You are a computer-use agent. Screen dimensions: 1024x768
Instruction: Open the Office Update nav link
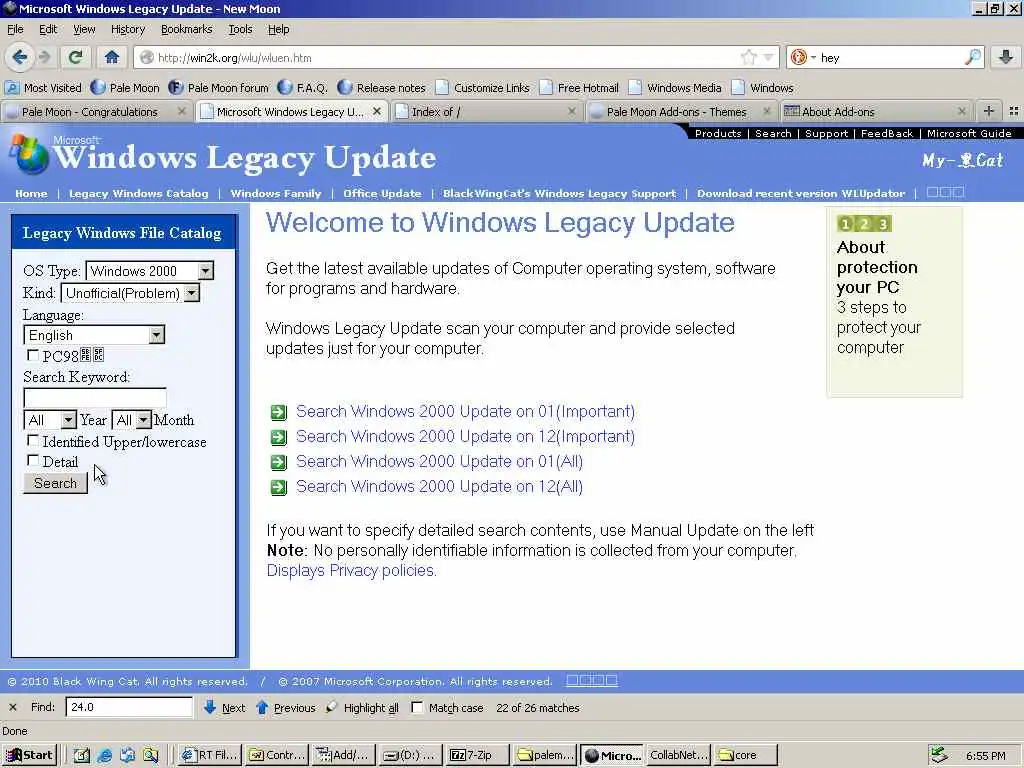click(382, 193)
